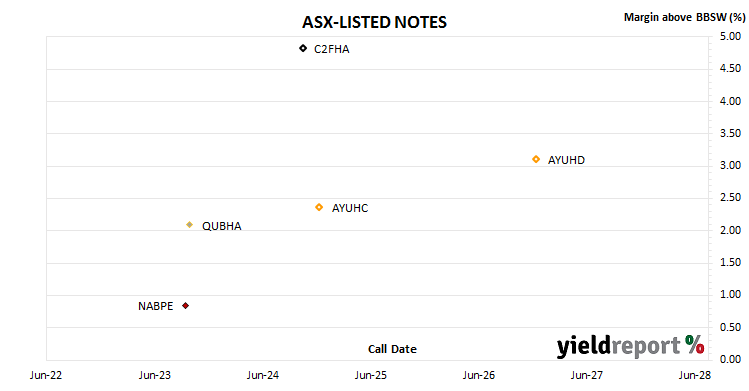This screenshot has height=391, width=749.
Task: Select the QUBHA diamond data point
Action: click(190, 224)
